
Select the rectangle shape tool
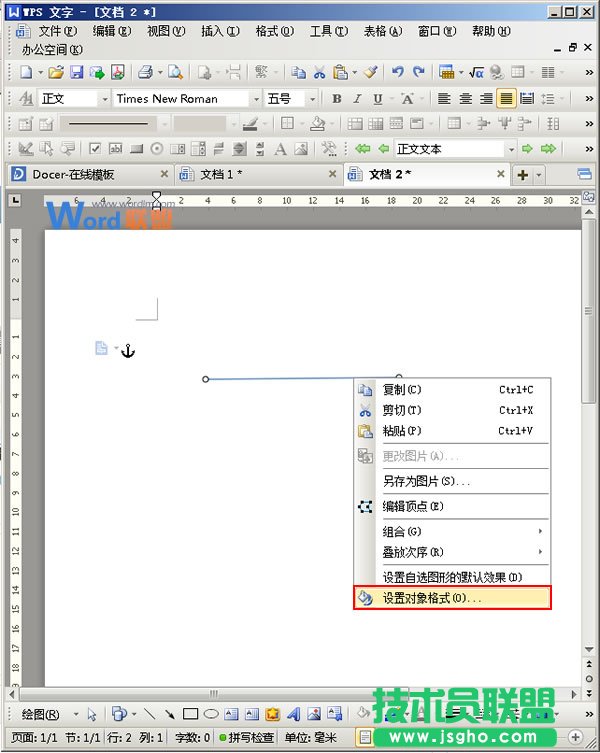coord(190,714)
